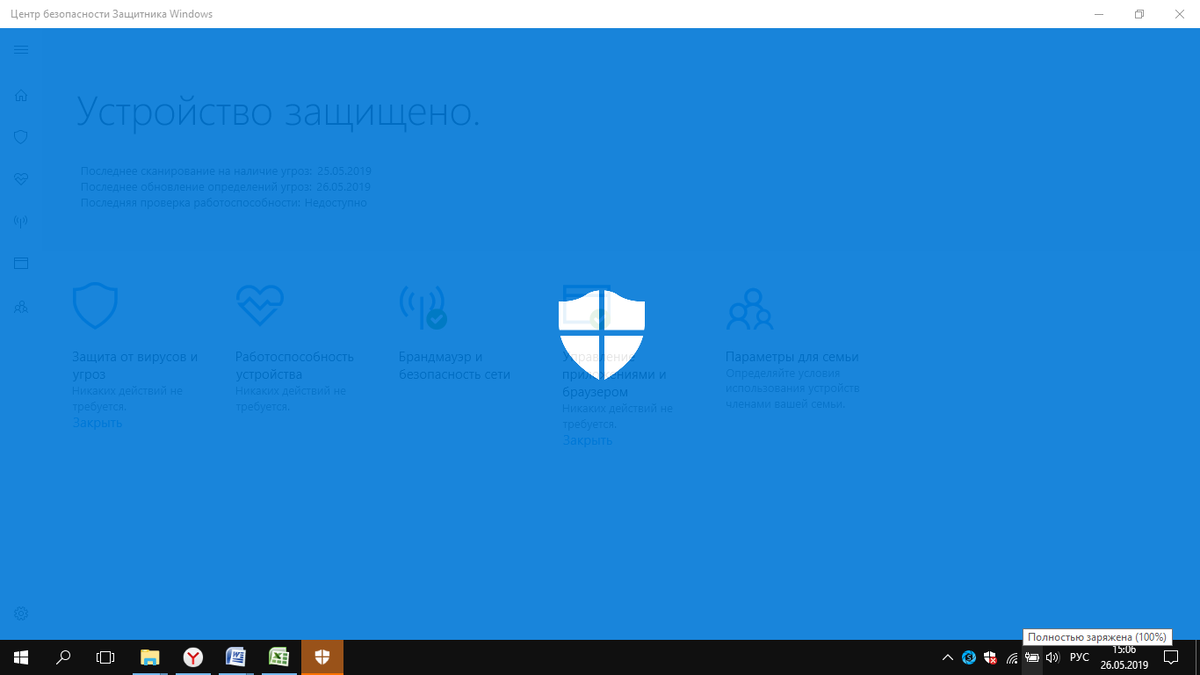1200x675 pixels.
Task: Click the large family people tile icon
Action: 750,309
